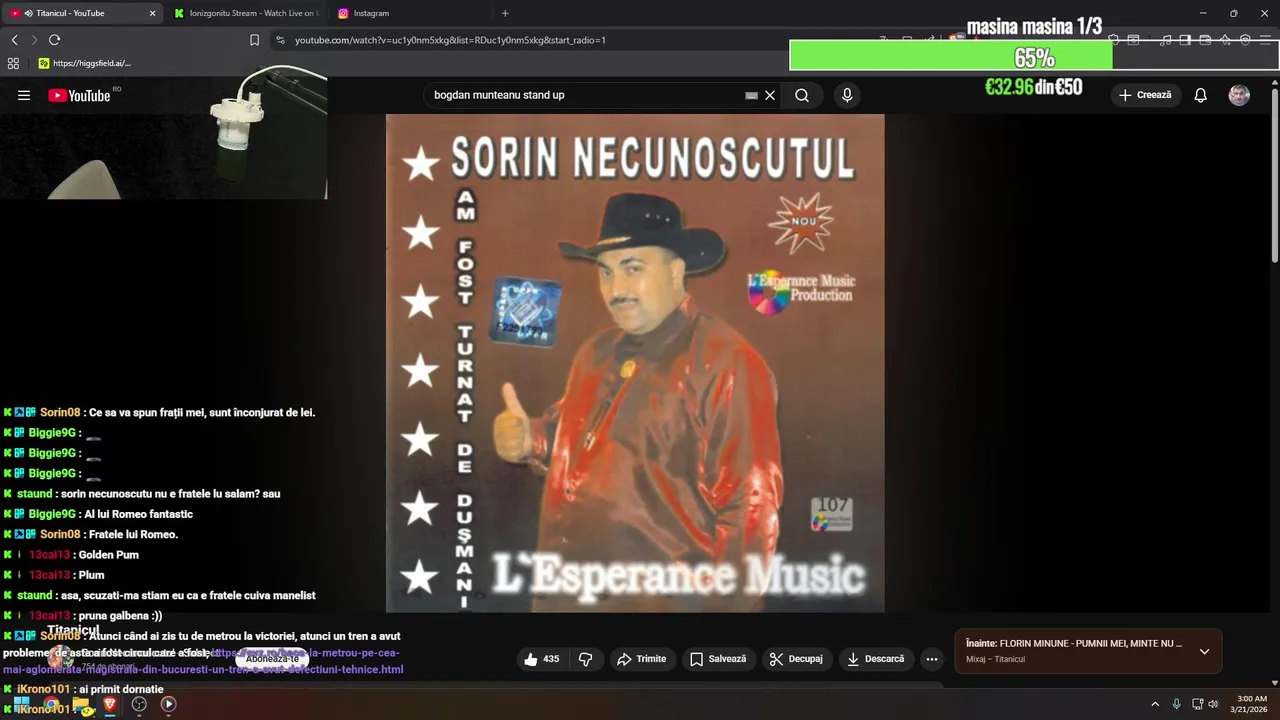Switch to the Instagram tab
This screenshot has width=1280, height=720.
[x=370, y=13]
